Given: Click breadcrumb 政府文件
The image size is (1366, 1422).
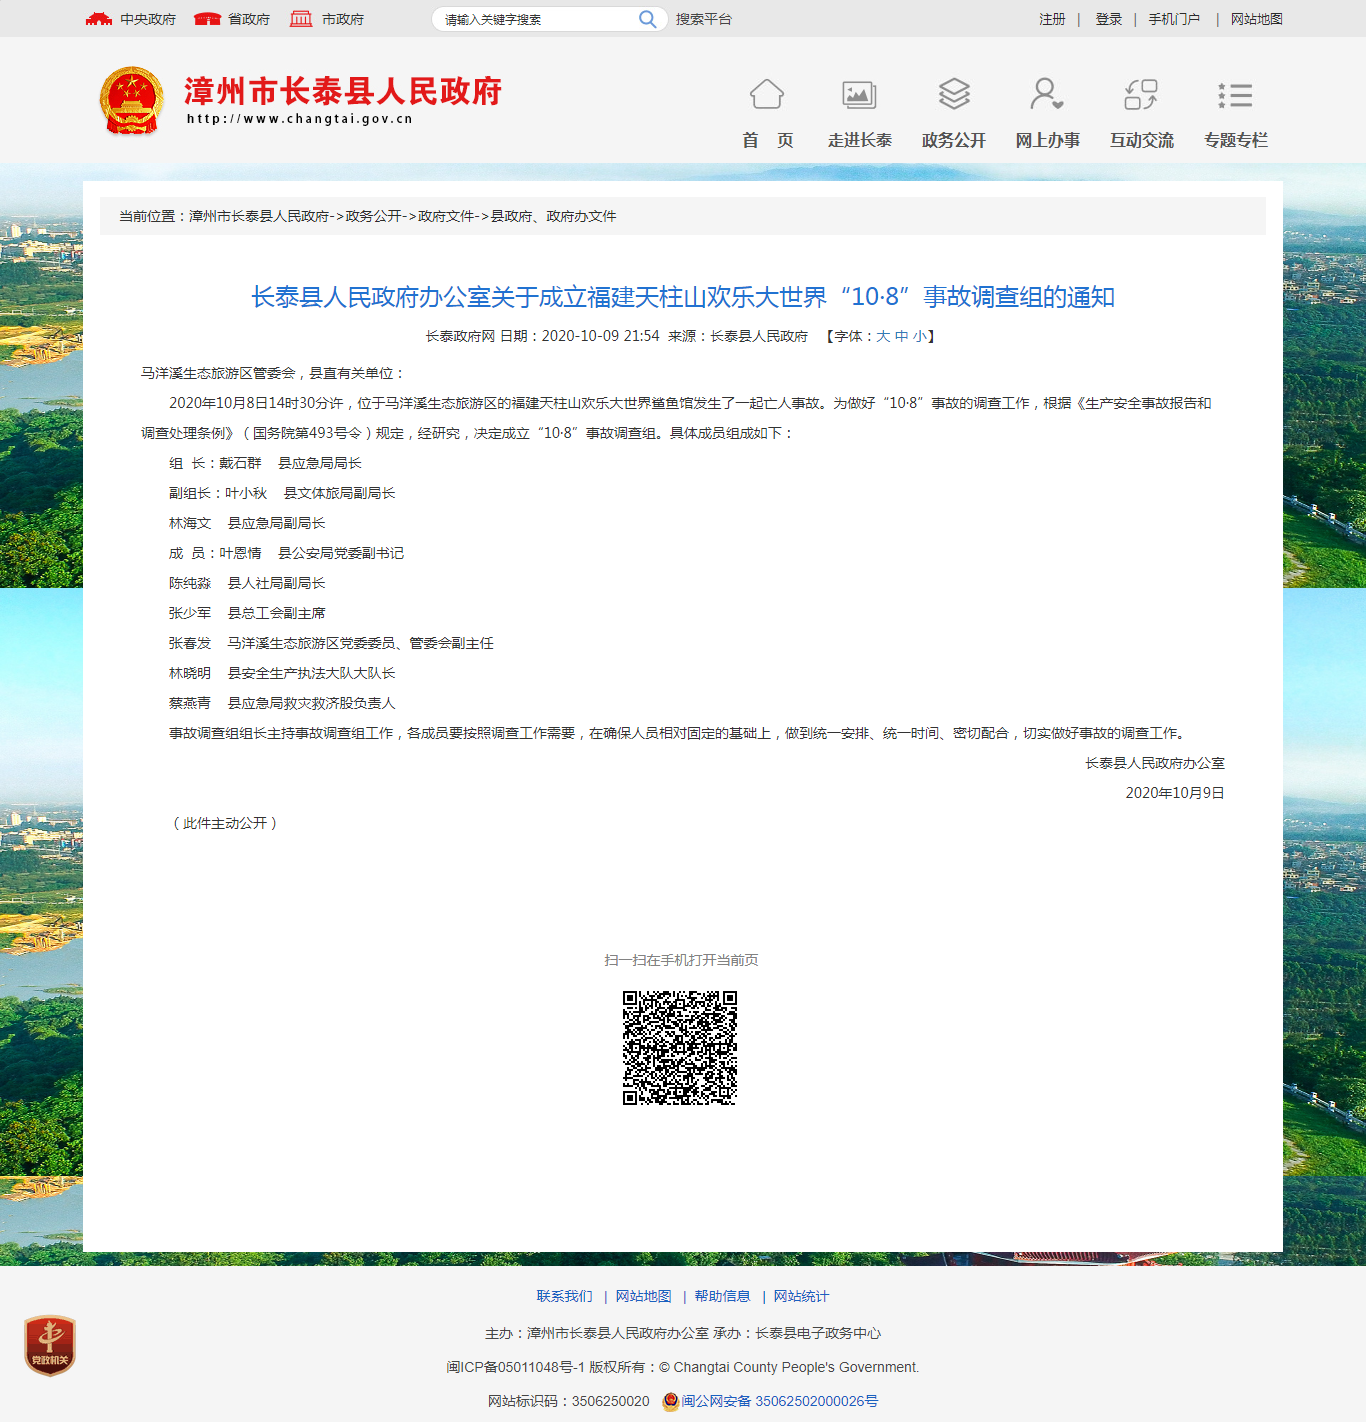Looking at the screenshot, I should pyautogui.click(x=446, y=216).
